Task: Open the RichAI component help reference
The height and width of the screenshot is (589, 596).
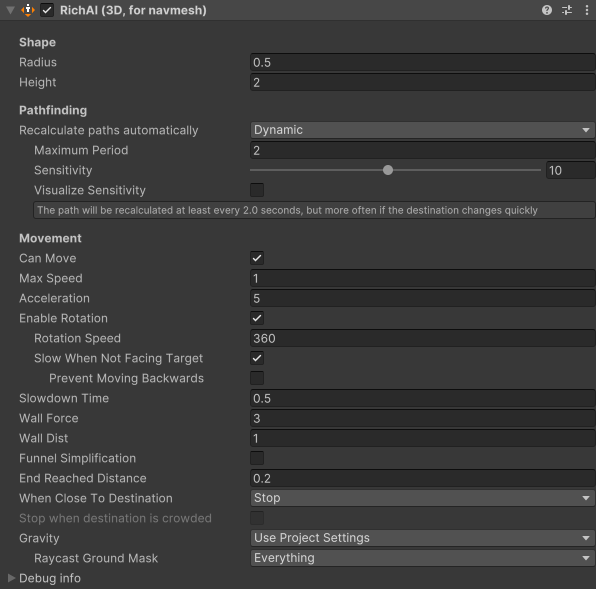Action: 547,10
